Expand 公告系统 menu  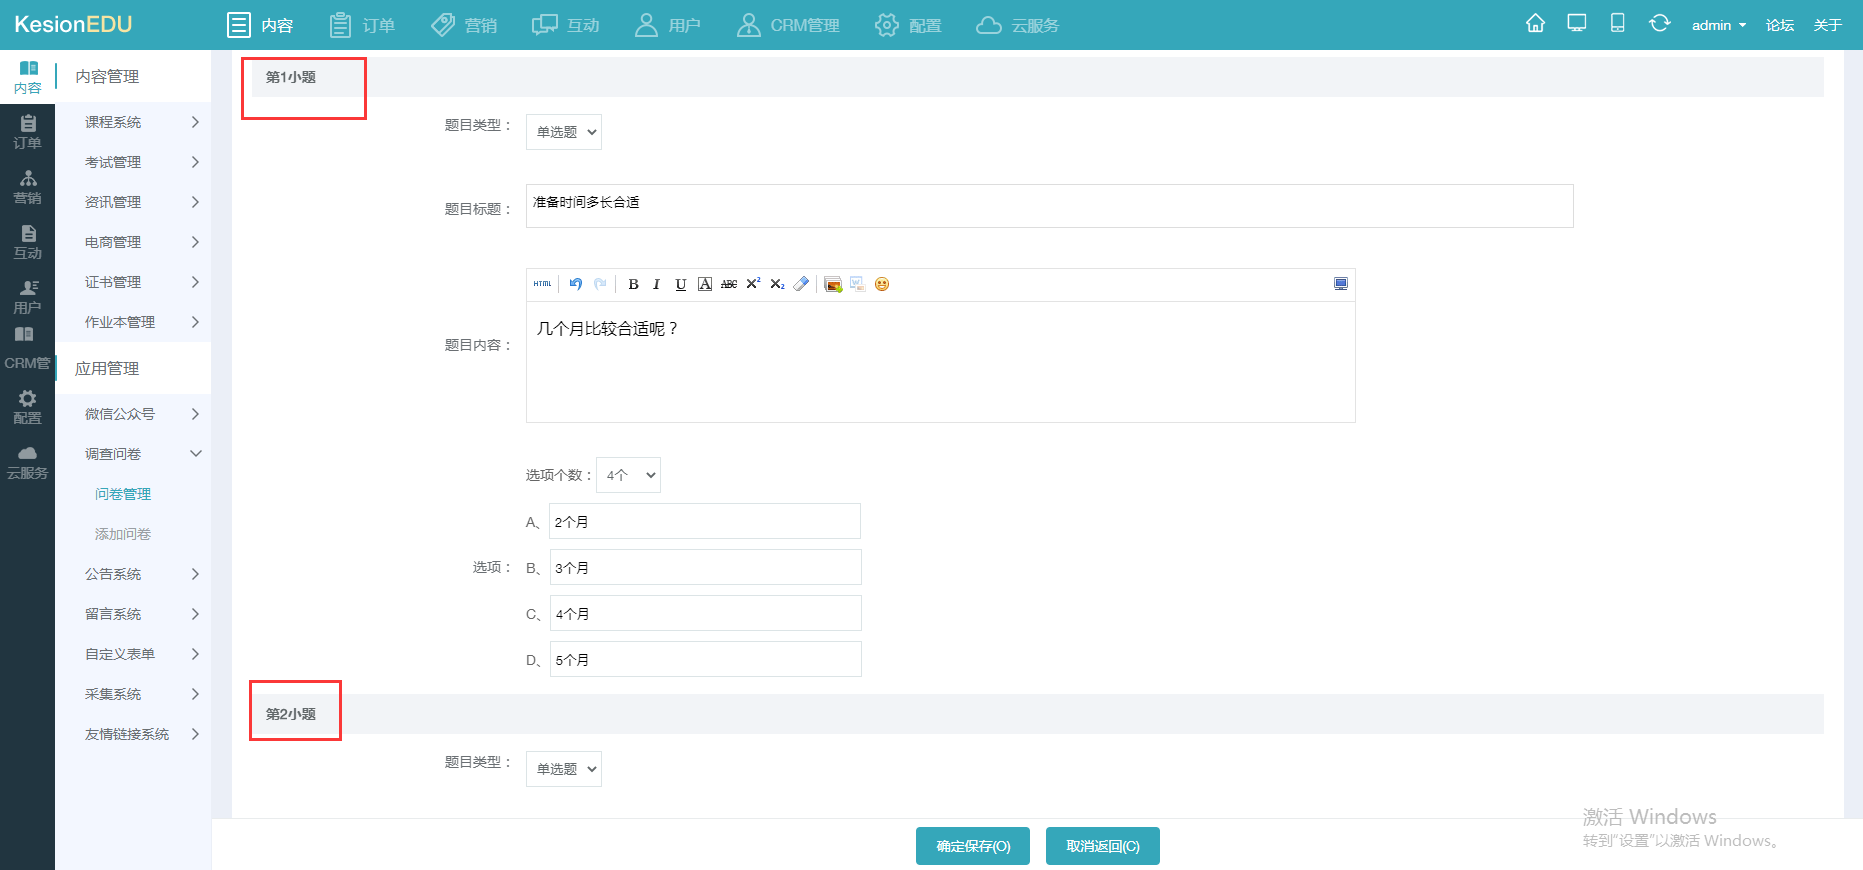133,574
